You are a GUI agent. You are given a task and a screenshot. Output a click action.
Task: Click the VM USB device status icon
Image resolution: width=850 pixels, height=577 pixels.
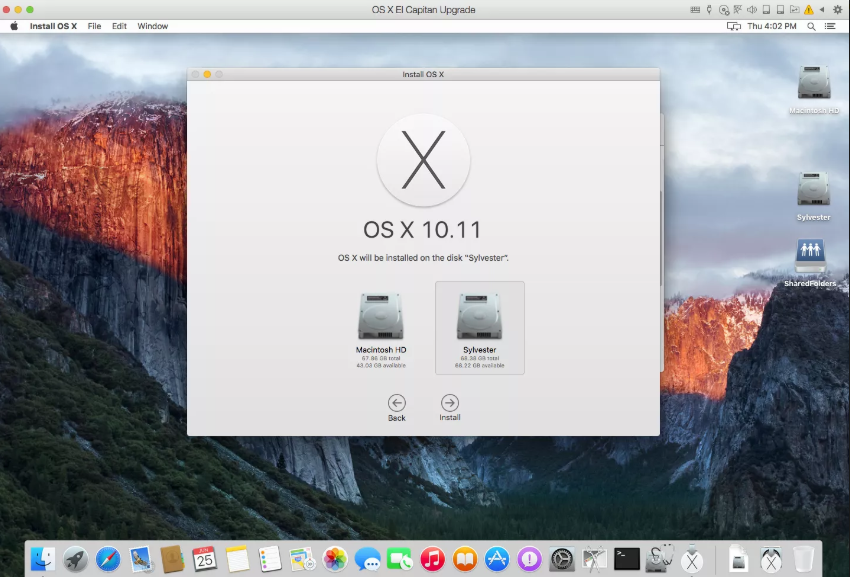pos(709,10)
